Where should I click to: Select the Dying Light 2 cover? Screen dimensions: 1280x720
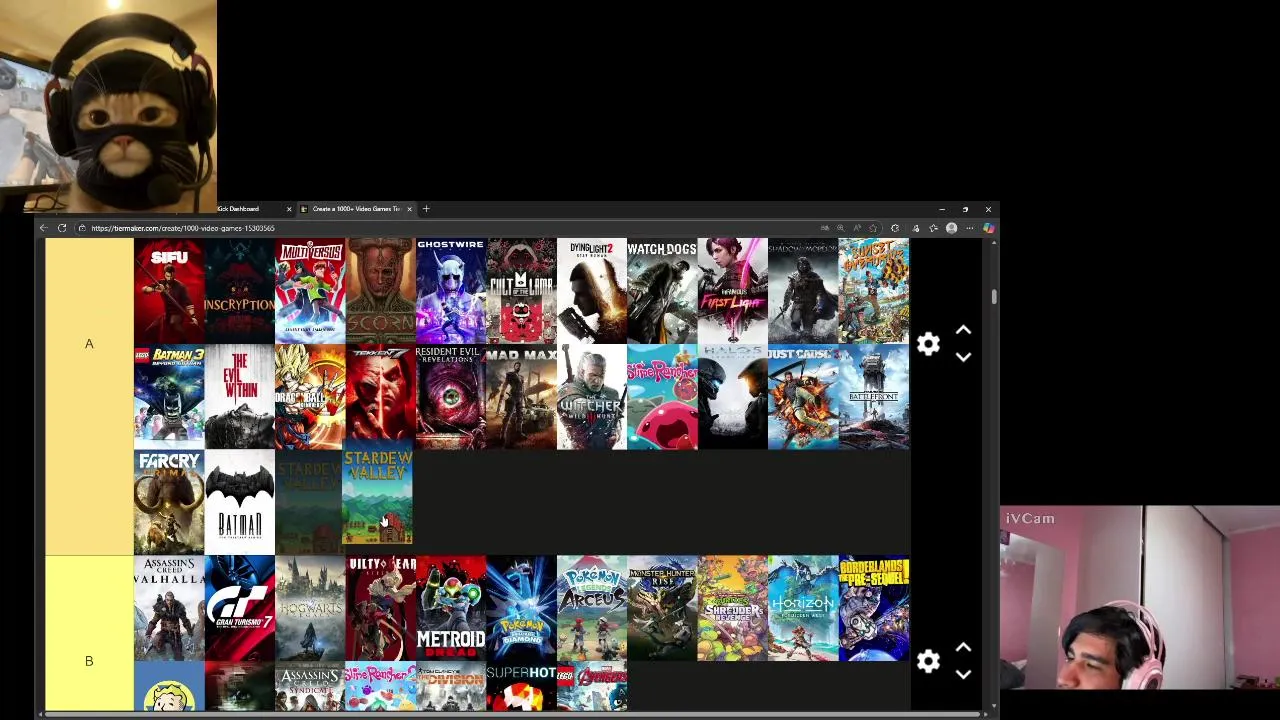click(x=592, y=291)
